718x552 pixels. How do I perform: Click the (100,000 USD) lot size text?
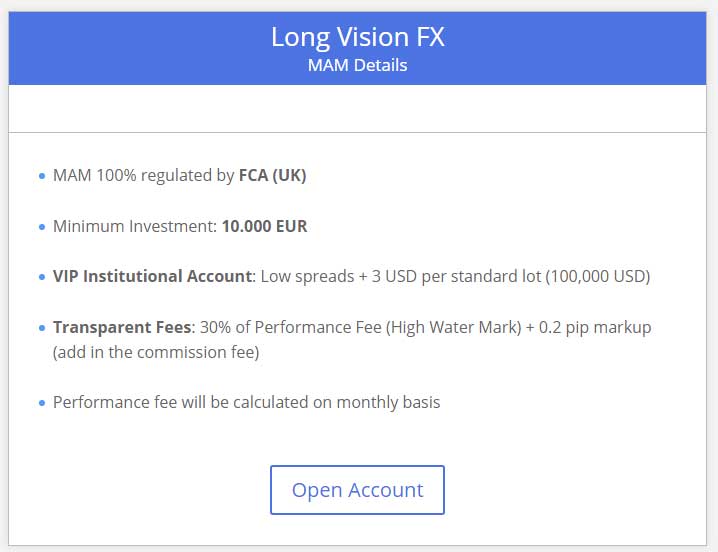click(x=598, y=276)
